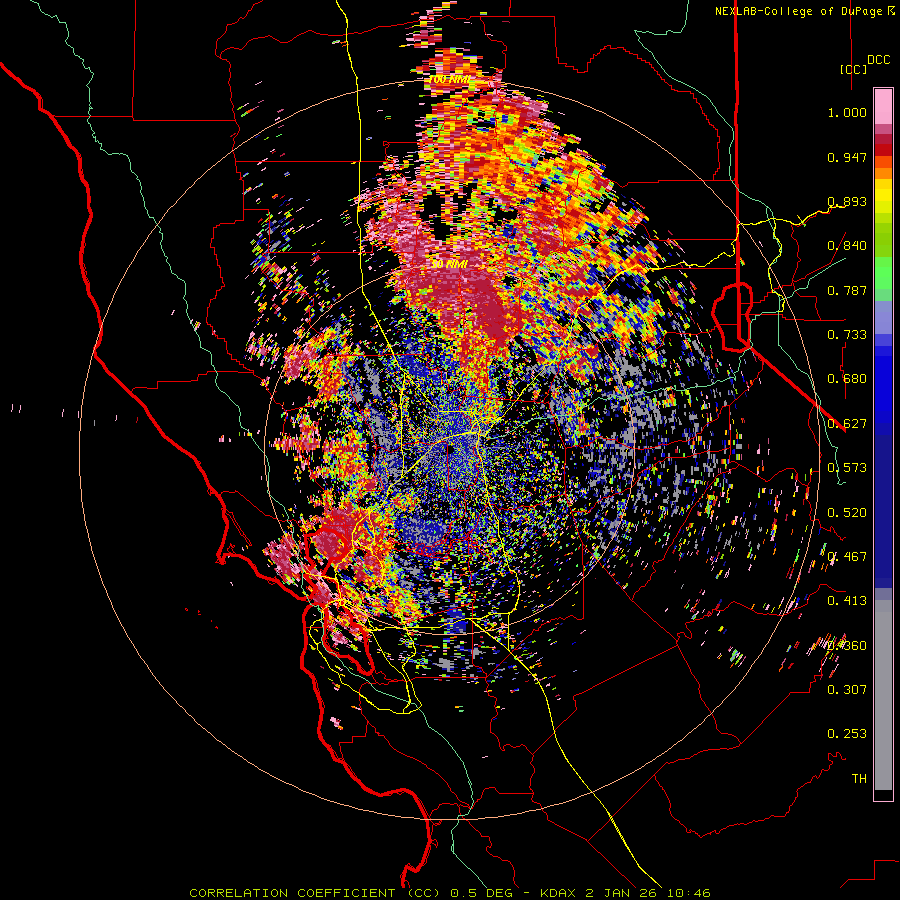Select the 0.413 scale value
Viewport: 900px width, 900px height.
[847, 601]
